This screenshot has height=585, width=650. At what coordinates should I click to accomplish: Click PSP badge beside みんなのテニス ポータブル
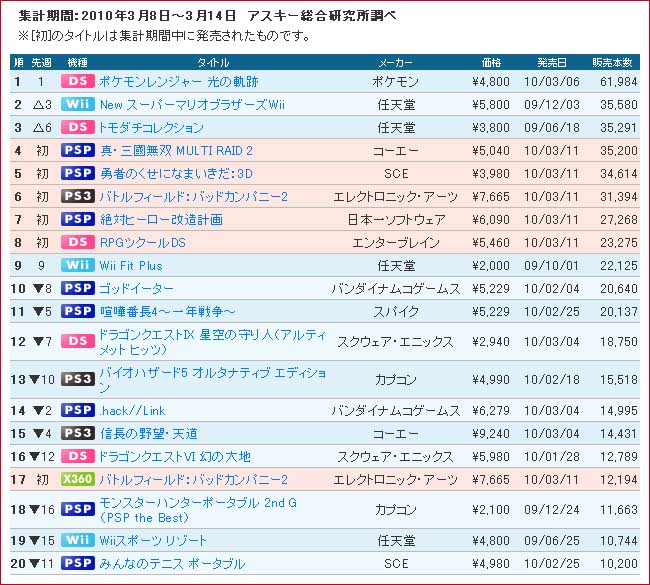coord(78,563)
